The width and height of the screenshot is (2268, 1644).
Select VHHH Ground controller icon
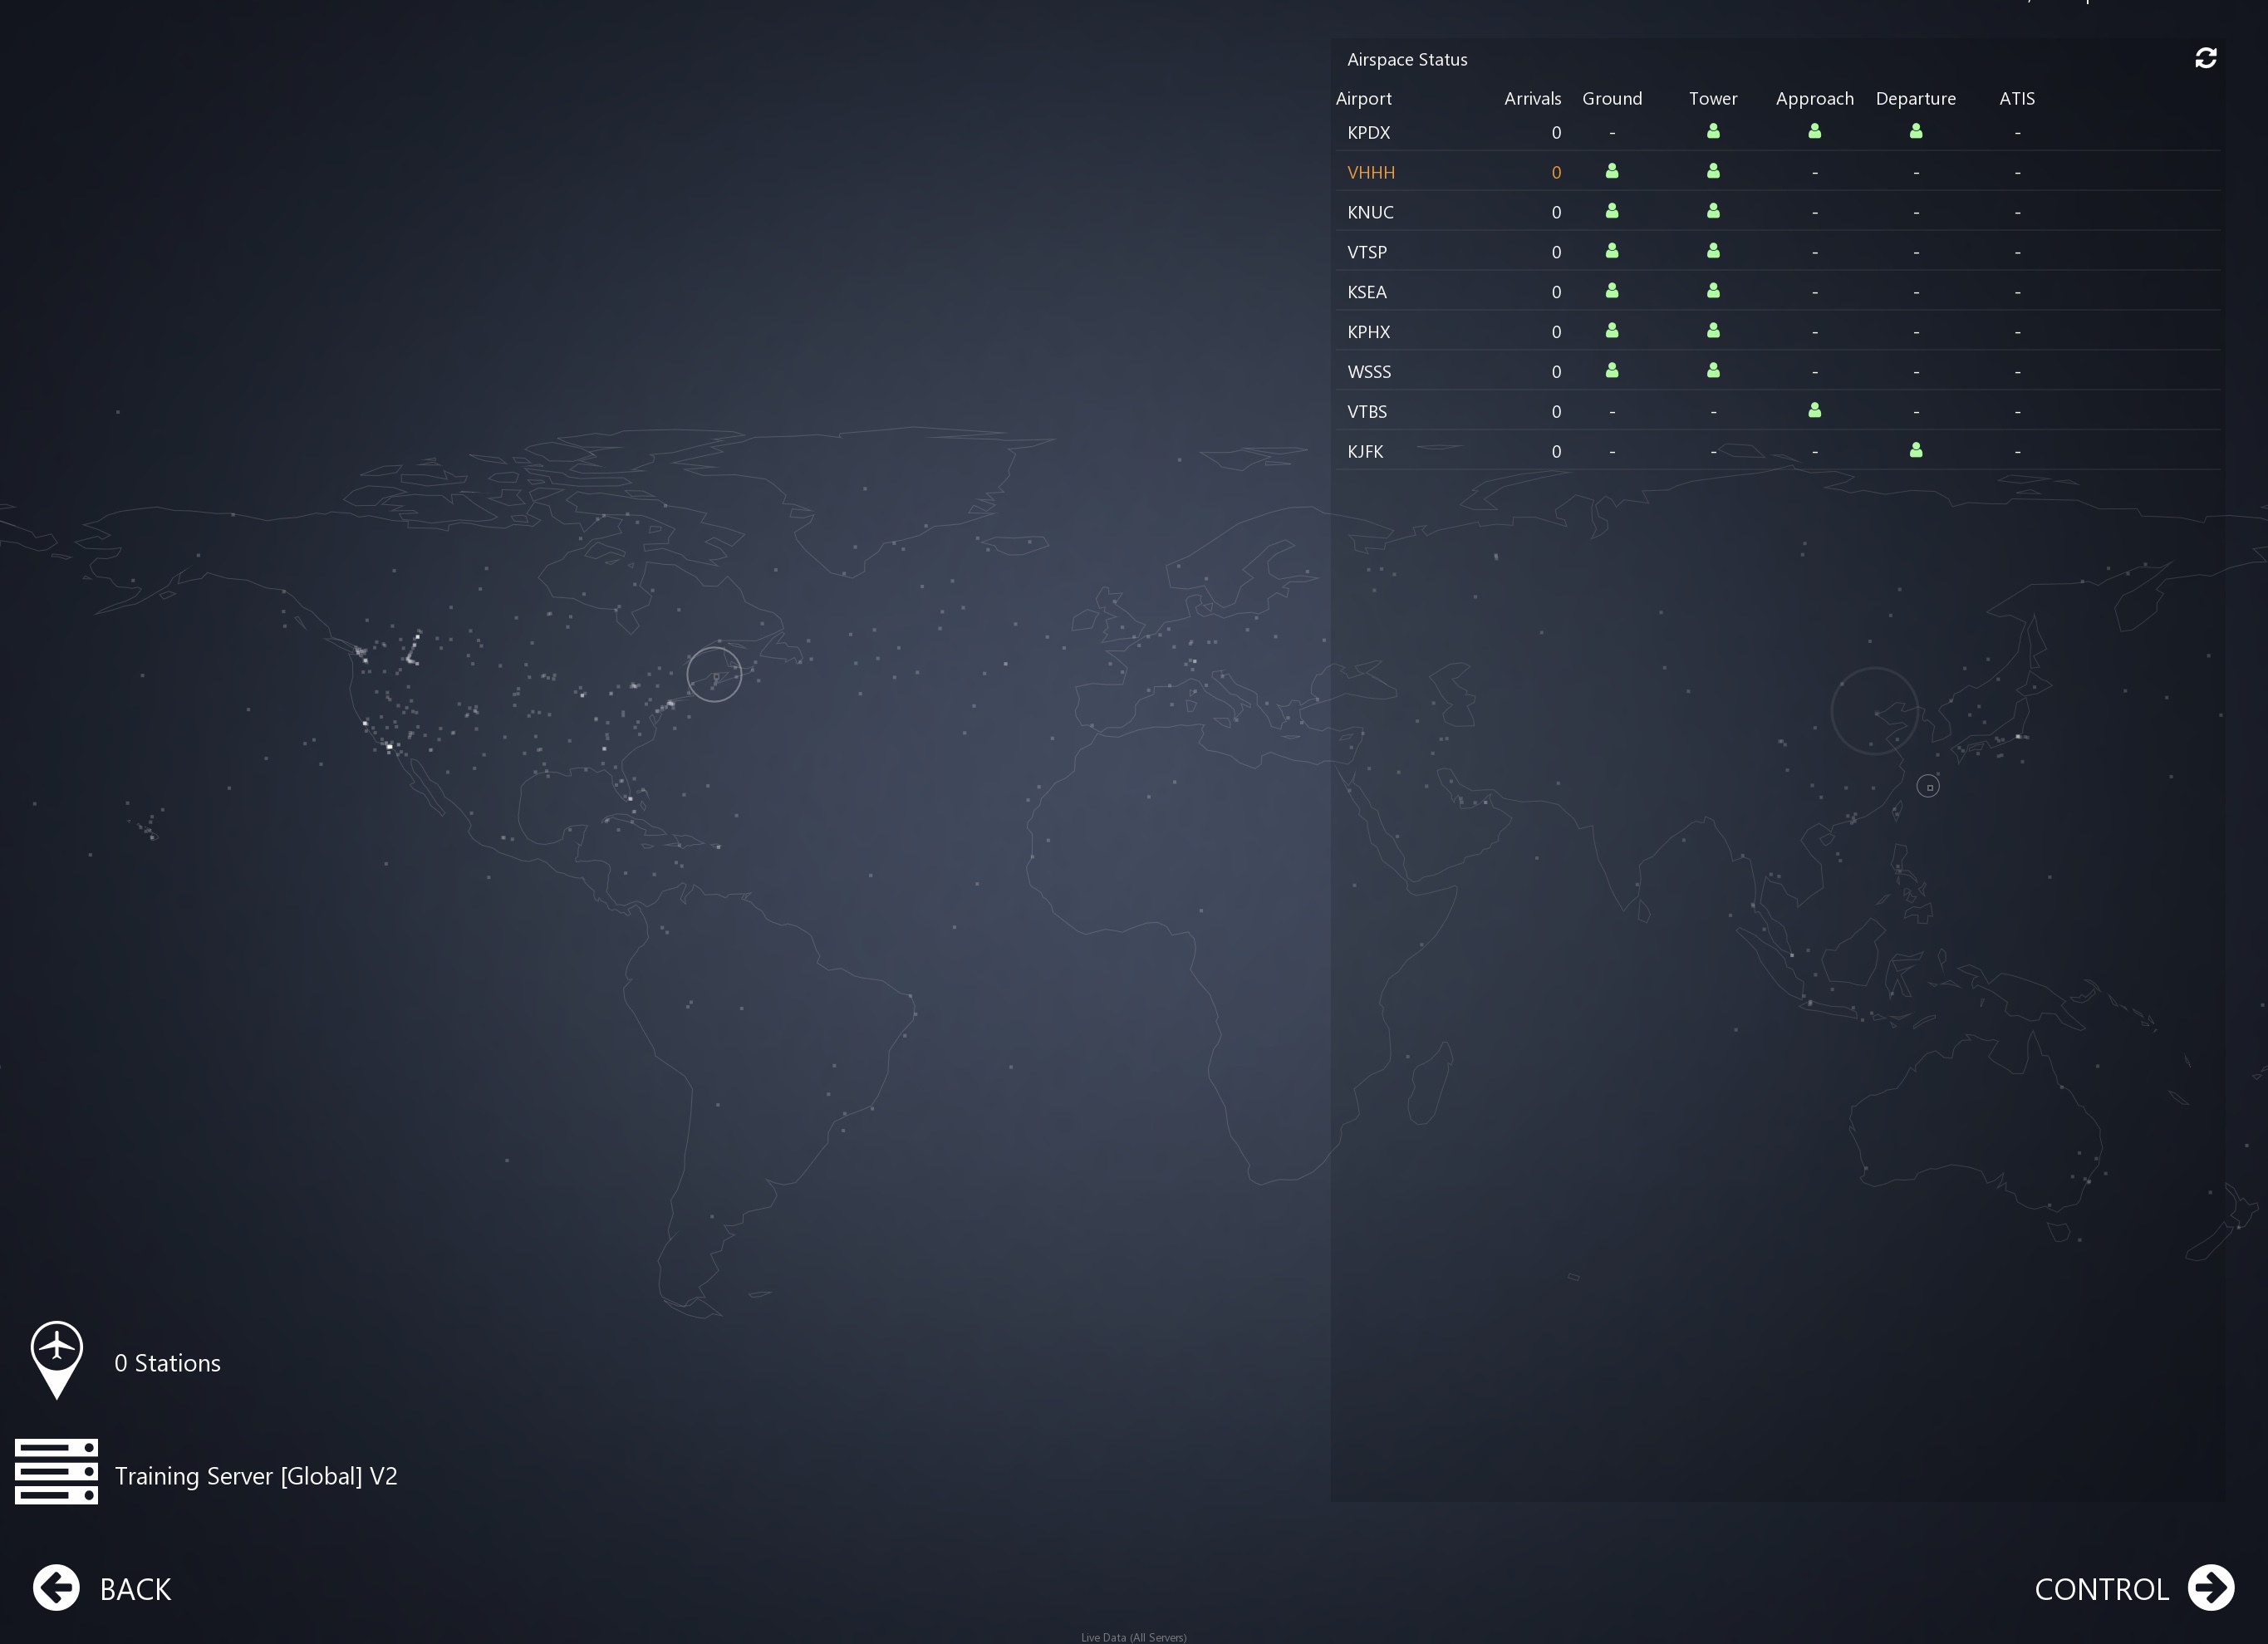tap(1611, 171)
